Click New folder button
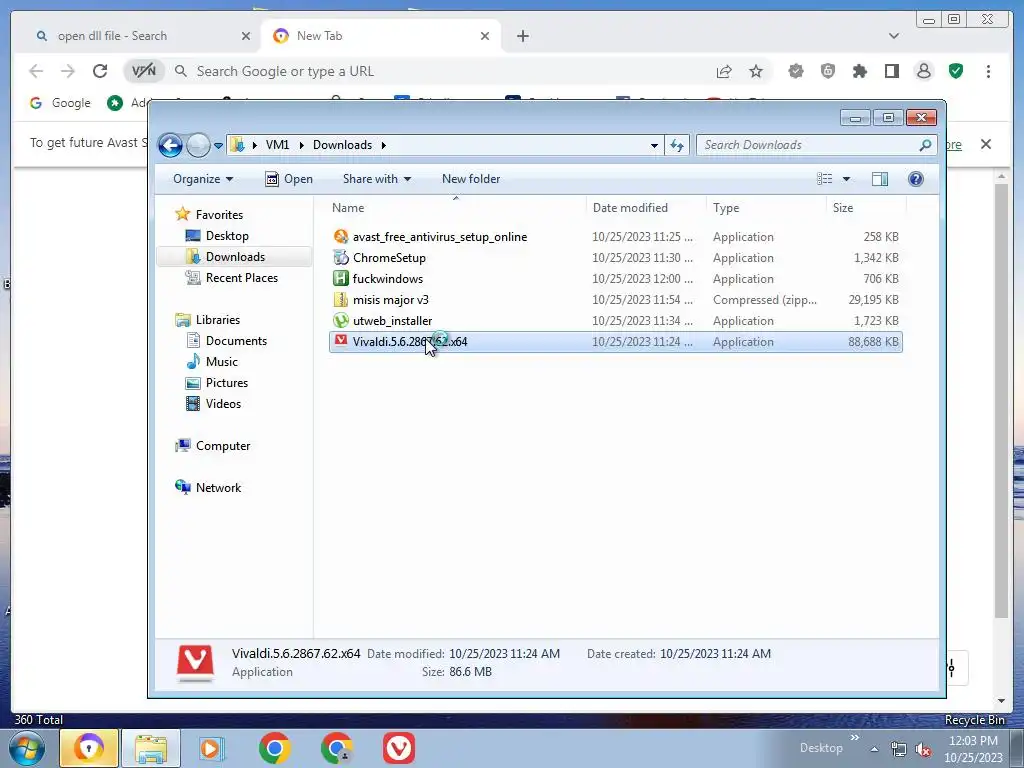 471,179
